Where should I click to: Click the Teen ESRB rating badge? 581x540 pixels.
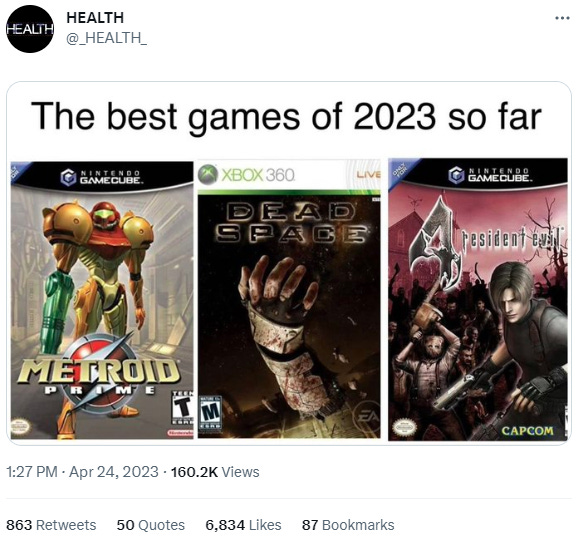(x=183, y=407)
